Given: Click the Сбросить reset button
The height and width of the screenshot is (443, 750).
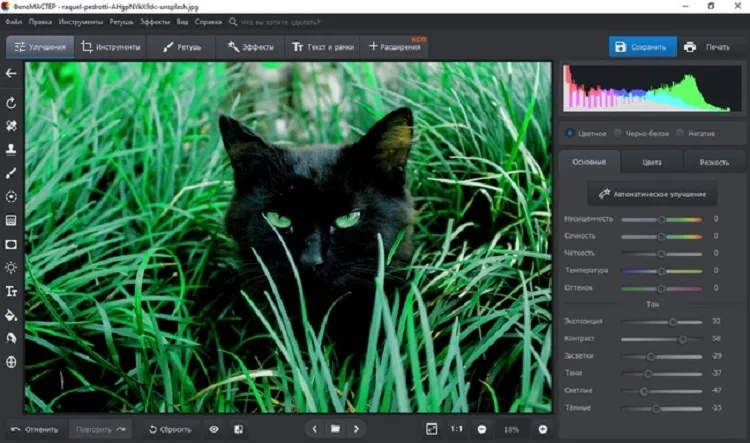Looking at the screenshot, I should pyautogui.click(x=170, y=430).
